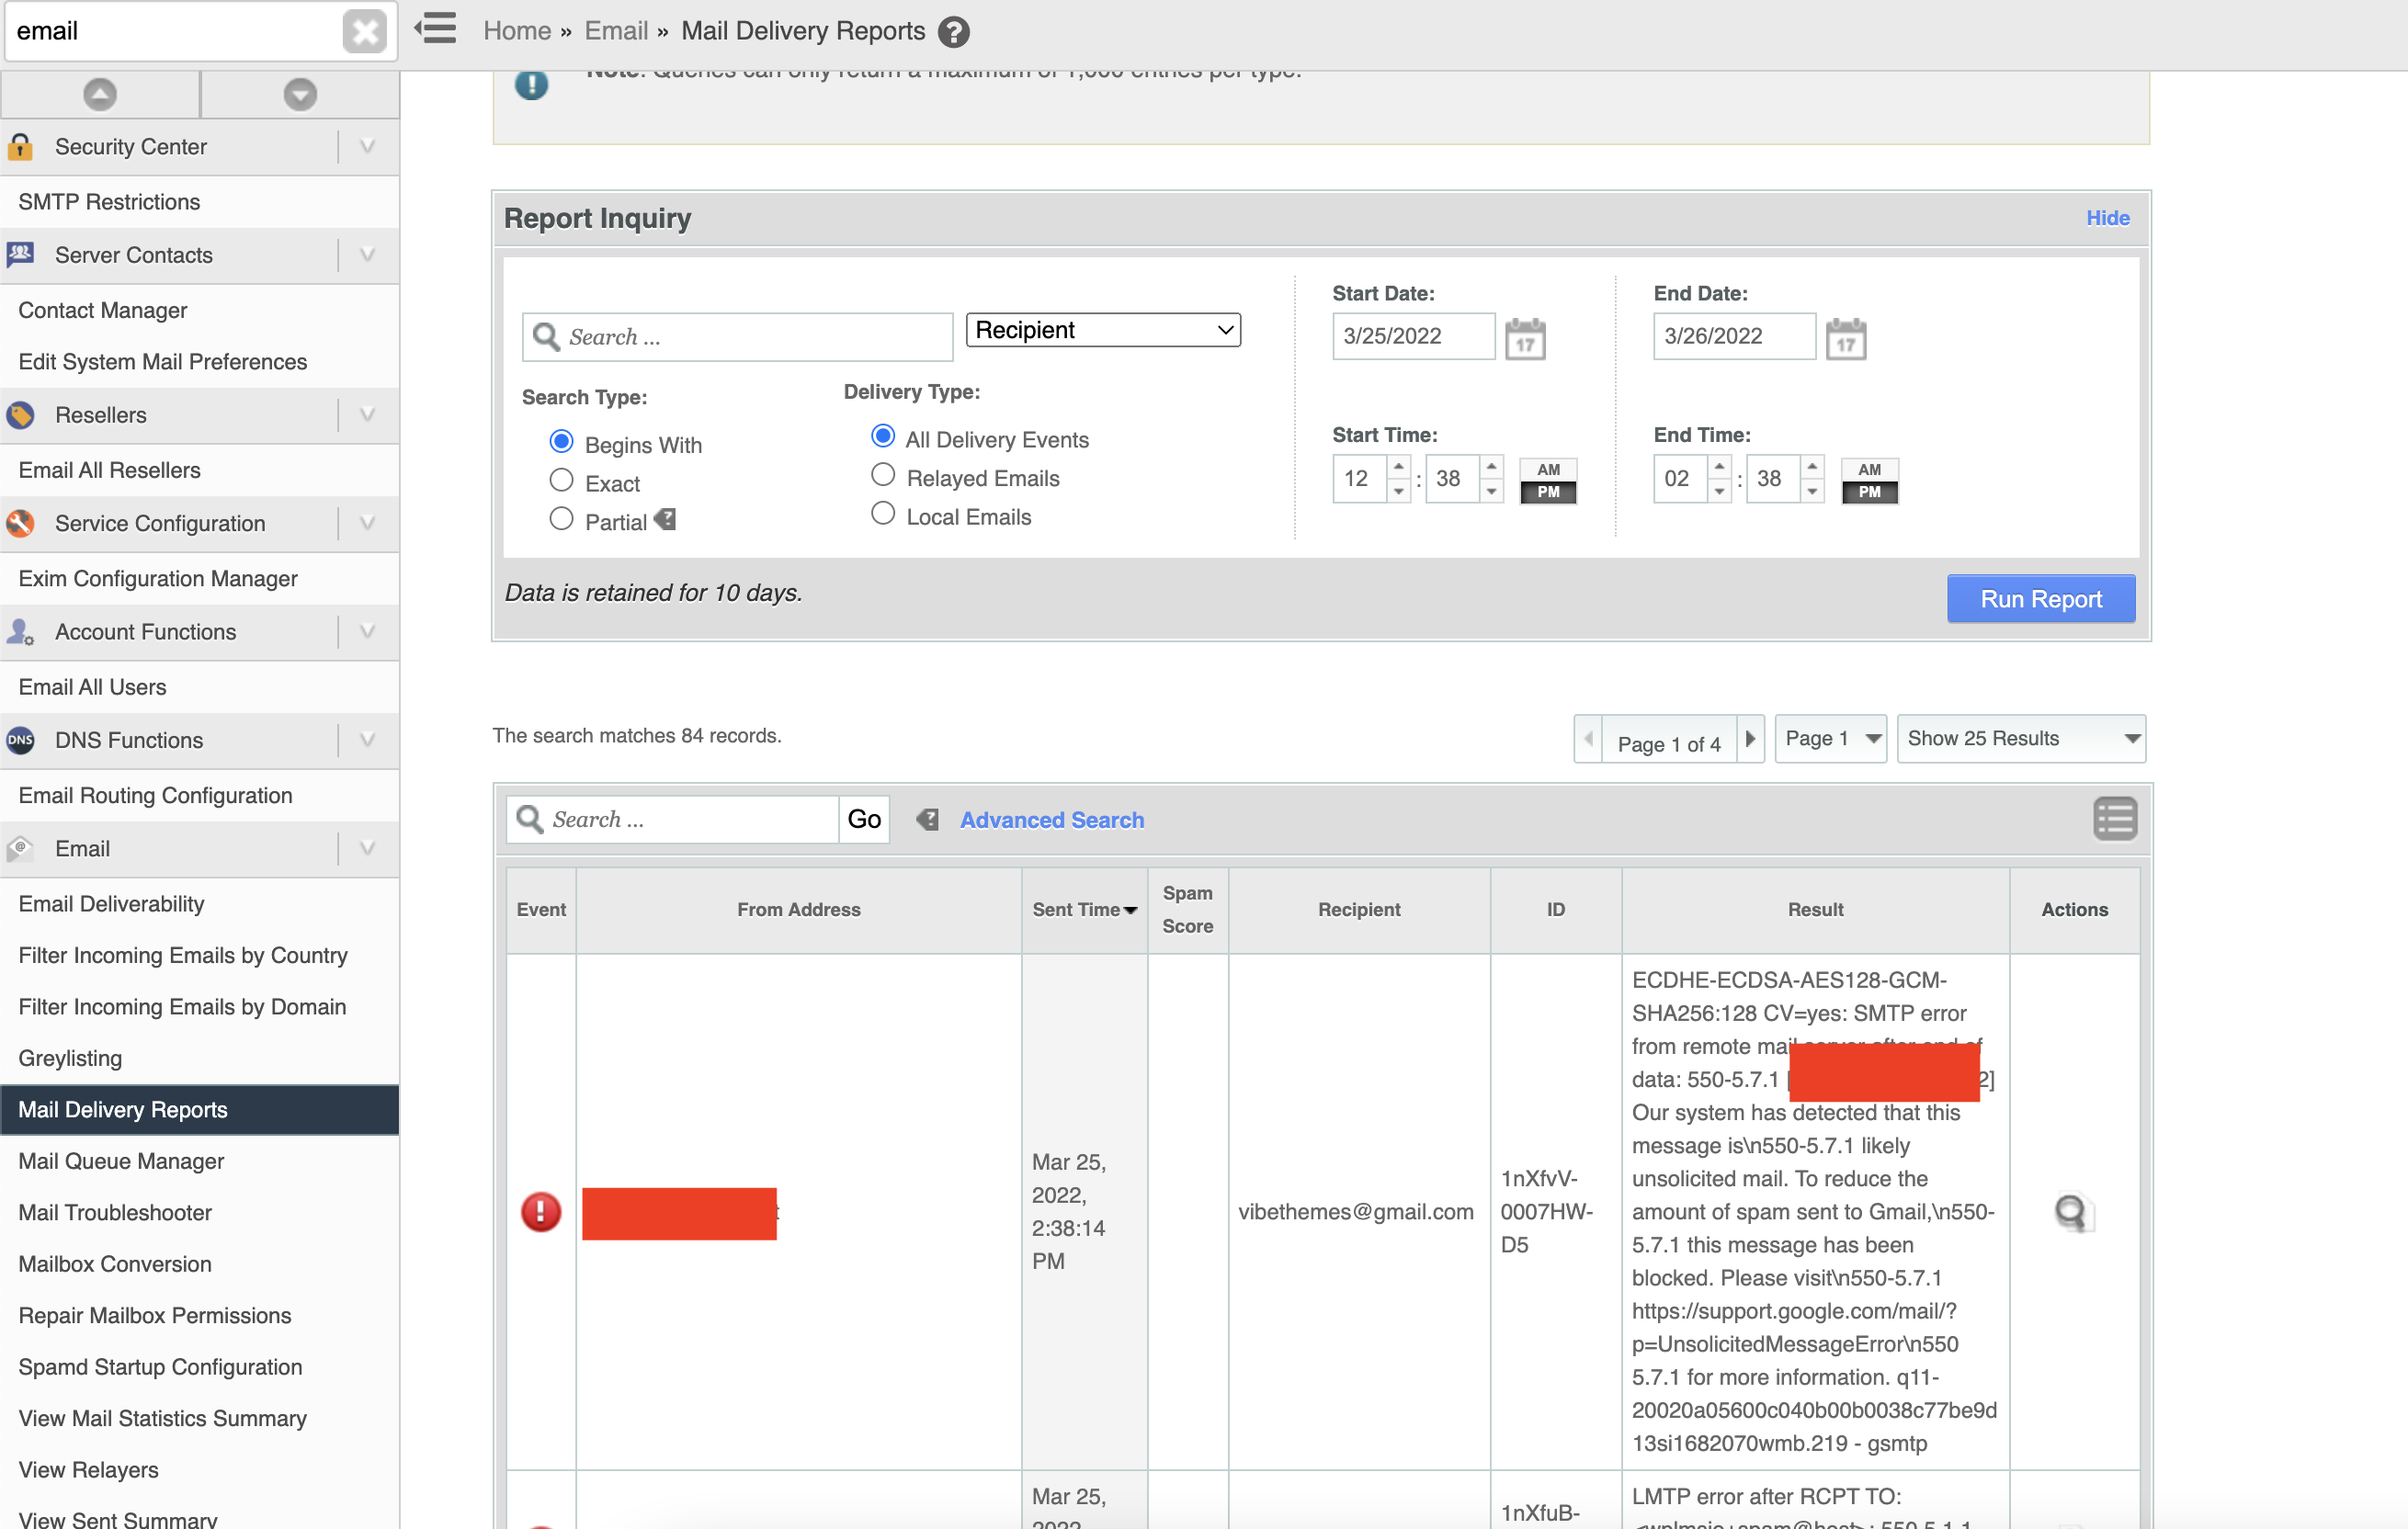
Task: Click the tag icon beside Advanced Search
Action: 928,820
